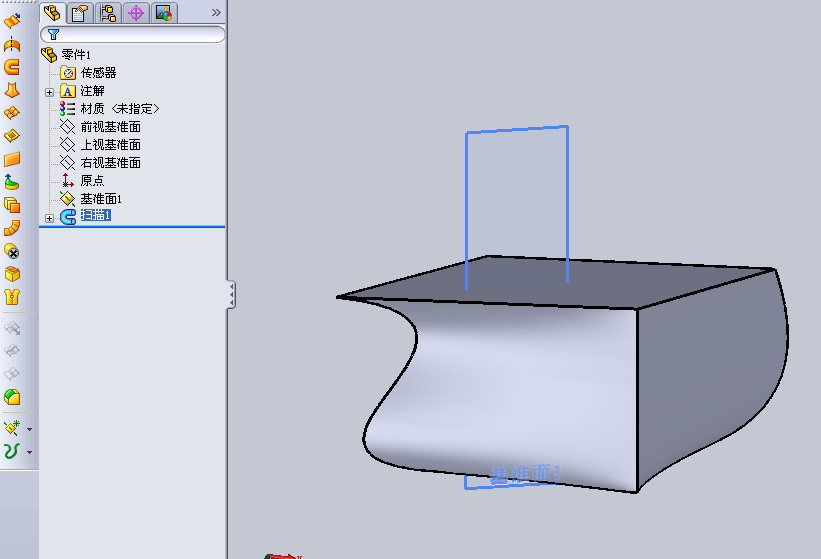Switch to the FeatureManager design tree tab
Viewport: 821px width, 559px height.
(x=52, y=13)
